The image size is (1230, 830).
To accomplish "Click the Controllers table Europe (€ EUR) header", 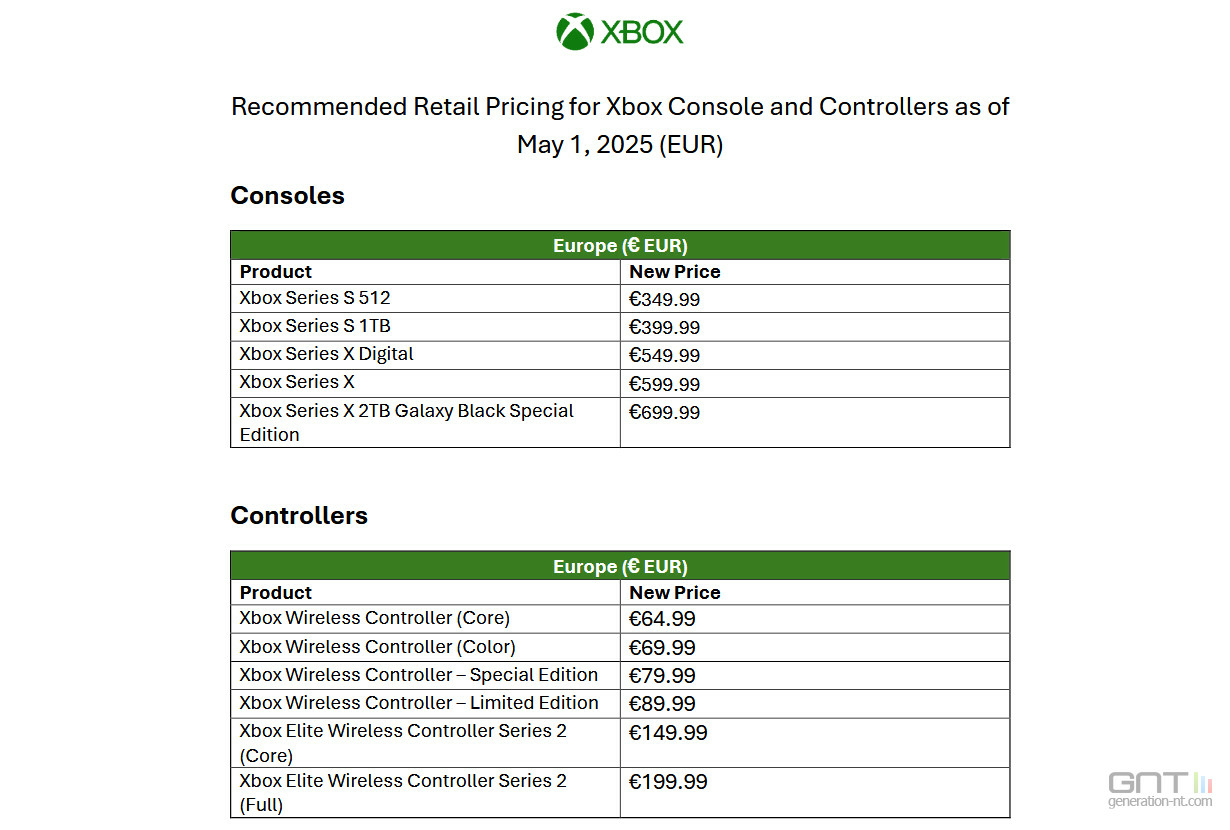I will click(x=620, y=566).
